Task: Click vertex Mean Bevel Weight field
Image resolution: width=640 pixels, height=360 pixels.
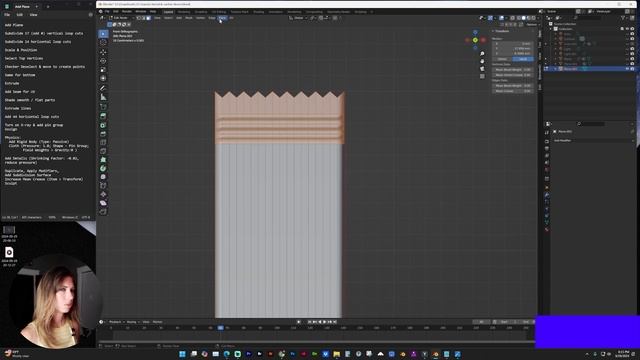Action: 513,70
